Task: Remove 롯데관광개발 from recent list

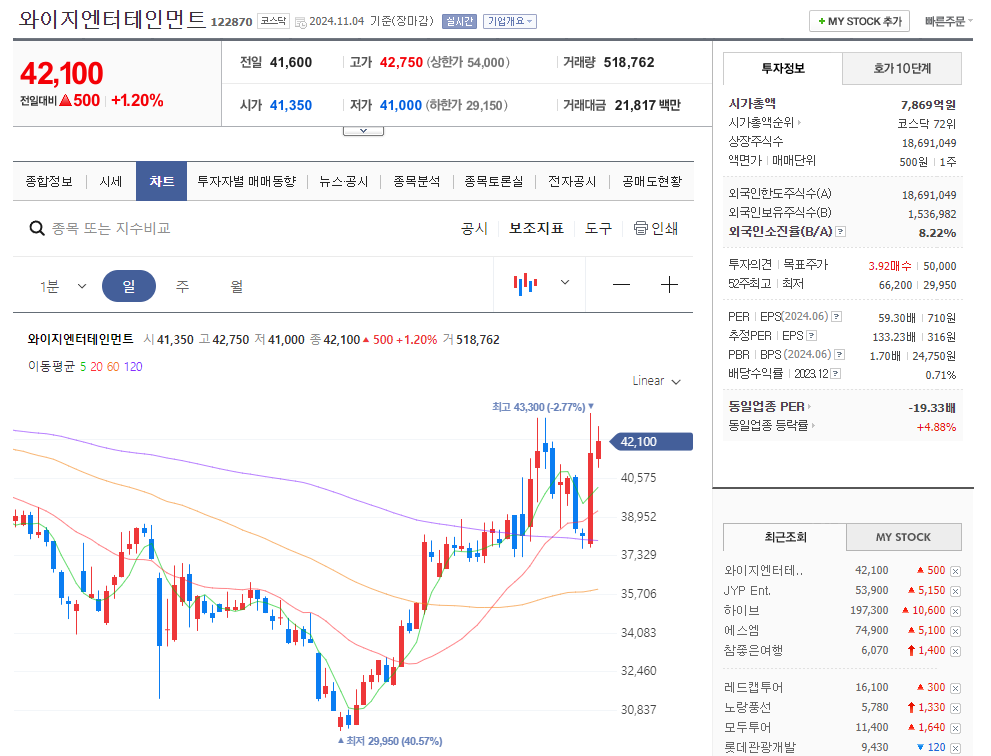Action: click(955, 748)
